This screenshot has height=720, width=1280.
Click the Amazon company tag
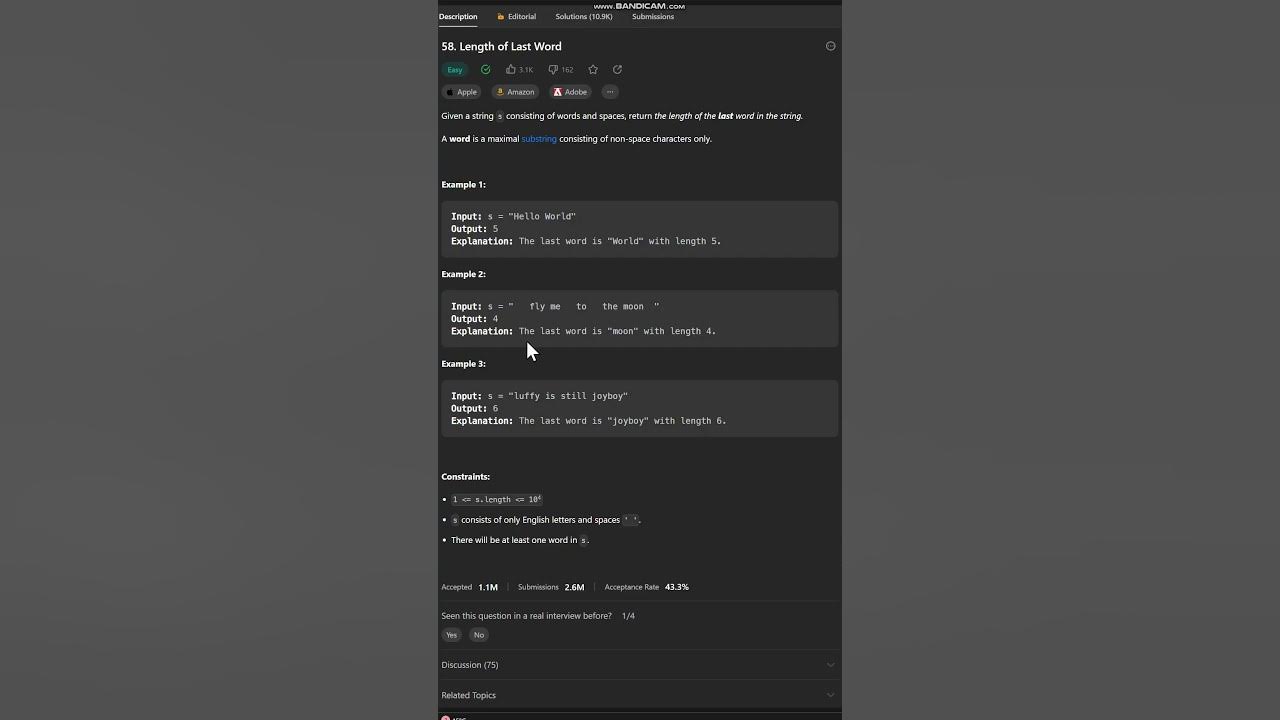(x=515, y=92)
